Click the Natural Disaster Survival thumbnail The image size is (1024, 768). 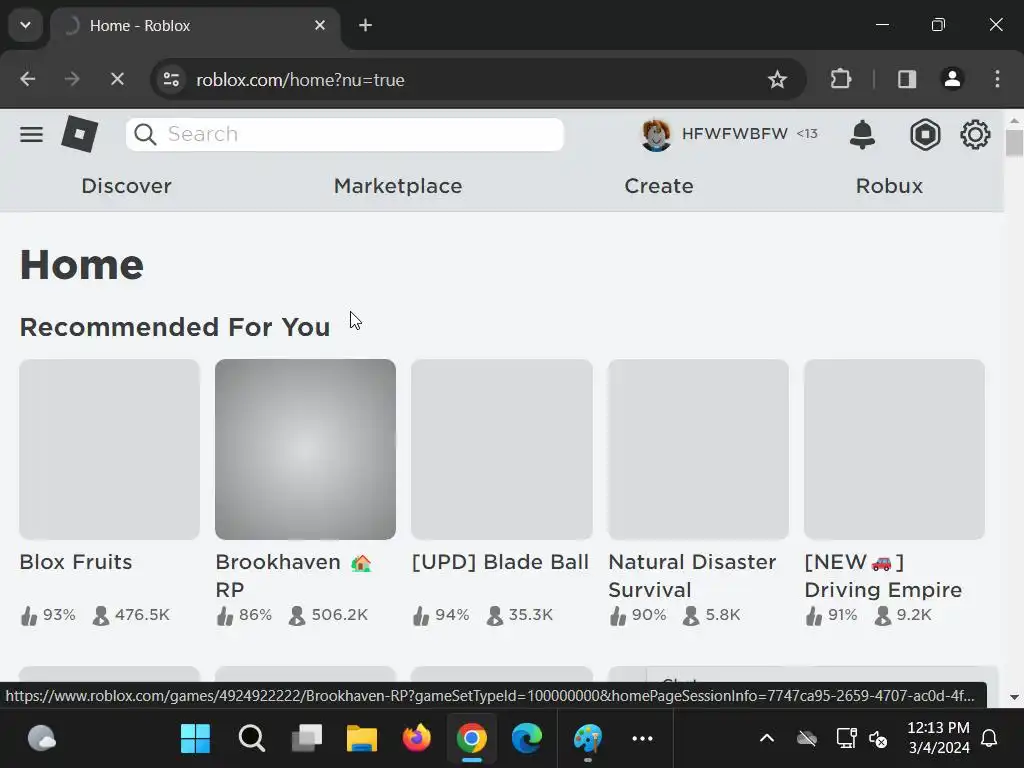pyautogui.click(x=698, y=449)
